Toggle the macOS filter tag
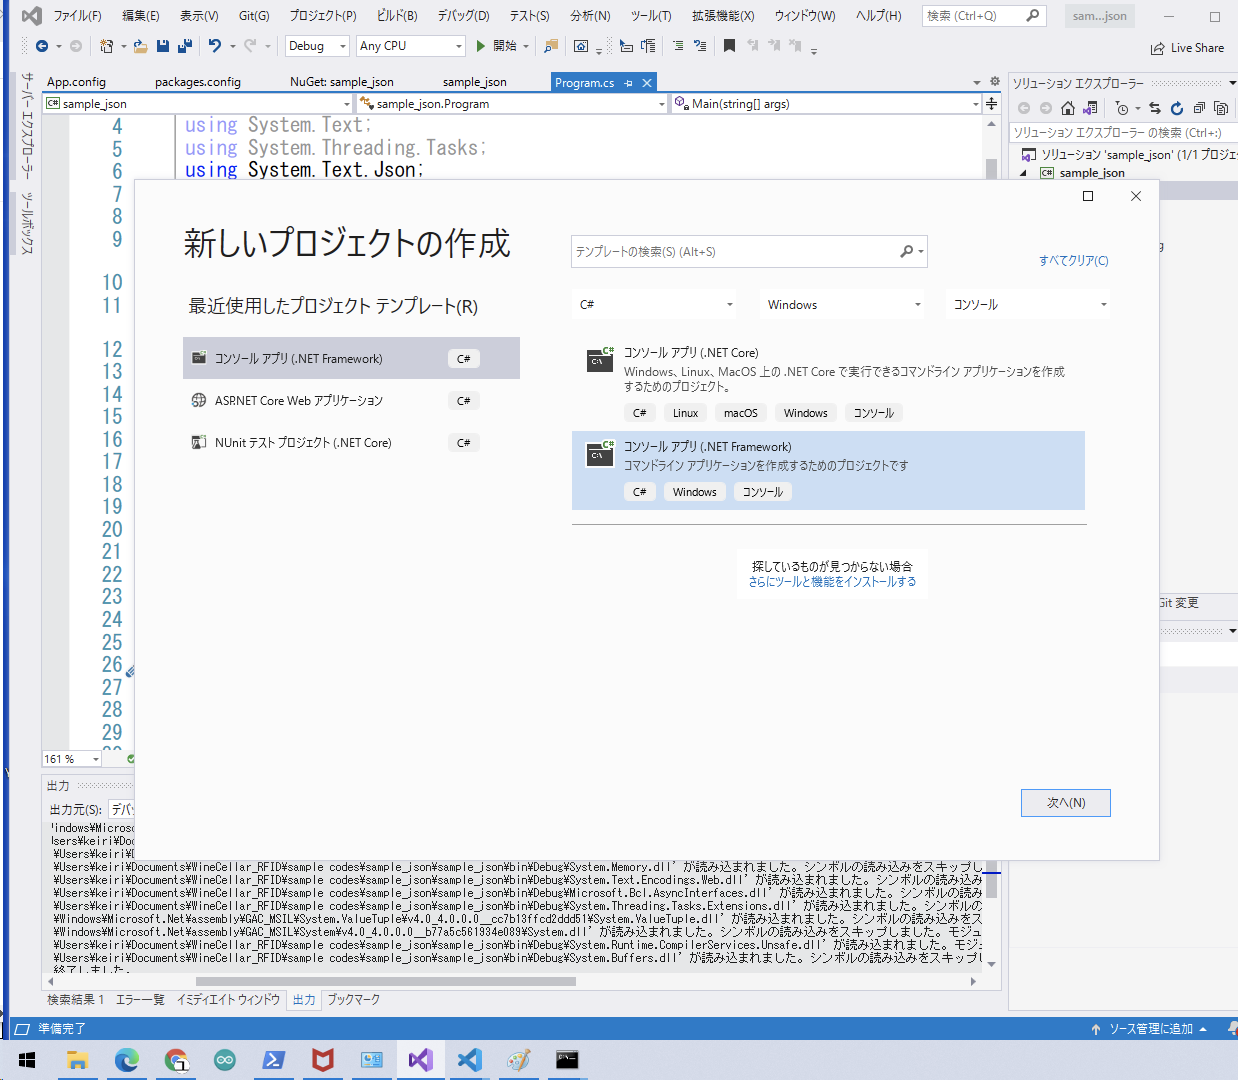This screenshot has height=1080, width=1238. 741,412
